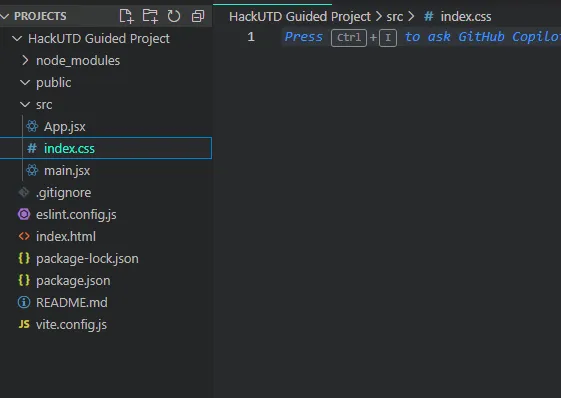Click the src breadcrumb in the editor path

(x=395, y=16)
